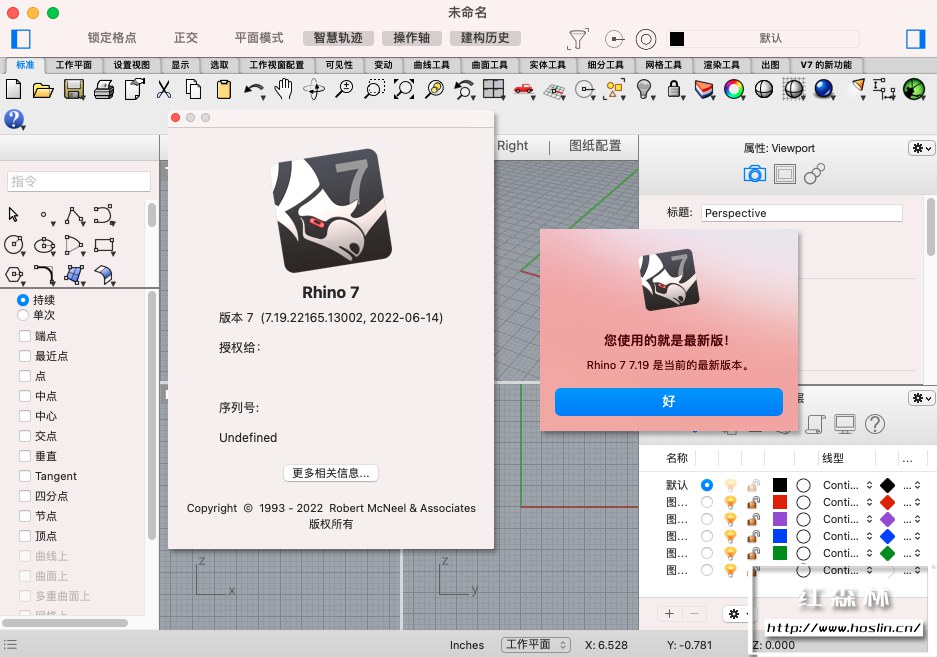
Task: Click the blue render sphere icon
Action: (824, 90)
